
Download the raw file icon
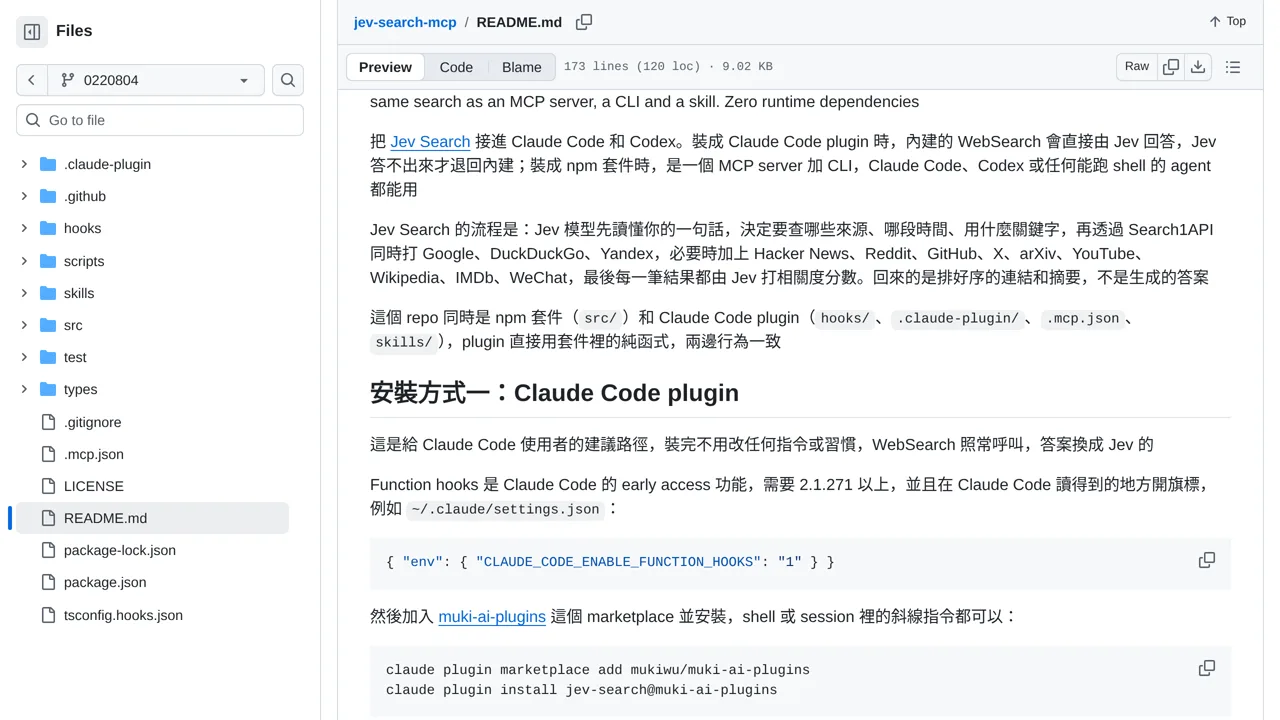click(1198, 67)
